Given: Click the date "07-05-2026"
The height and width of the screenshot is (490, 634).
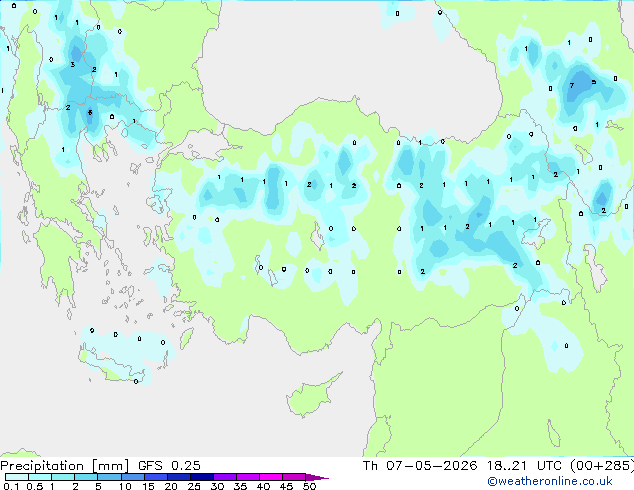Looking at the screenshot, I should 431,466.
